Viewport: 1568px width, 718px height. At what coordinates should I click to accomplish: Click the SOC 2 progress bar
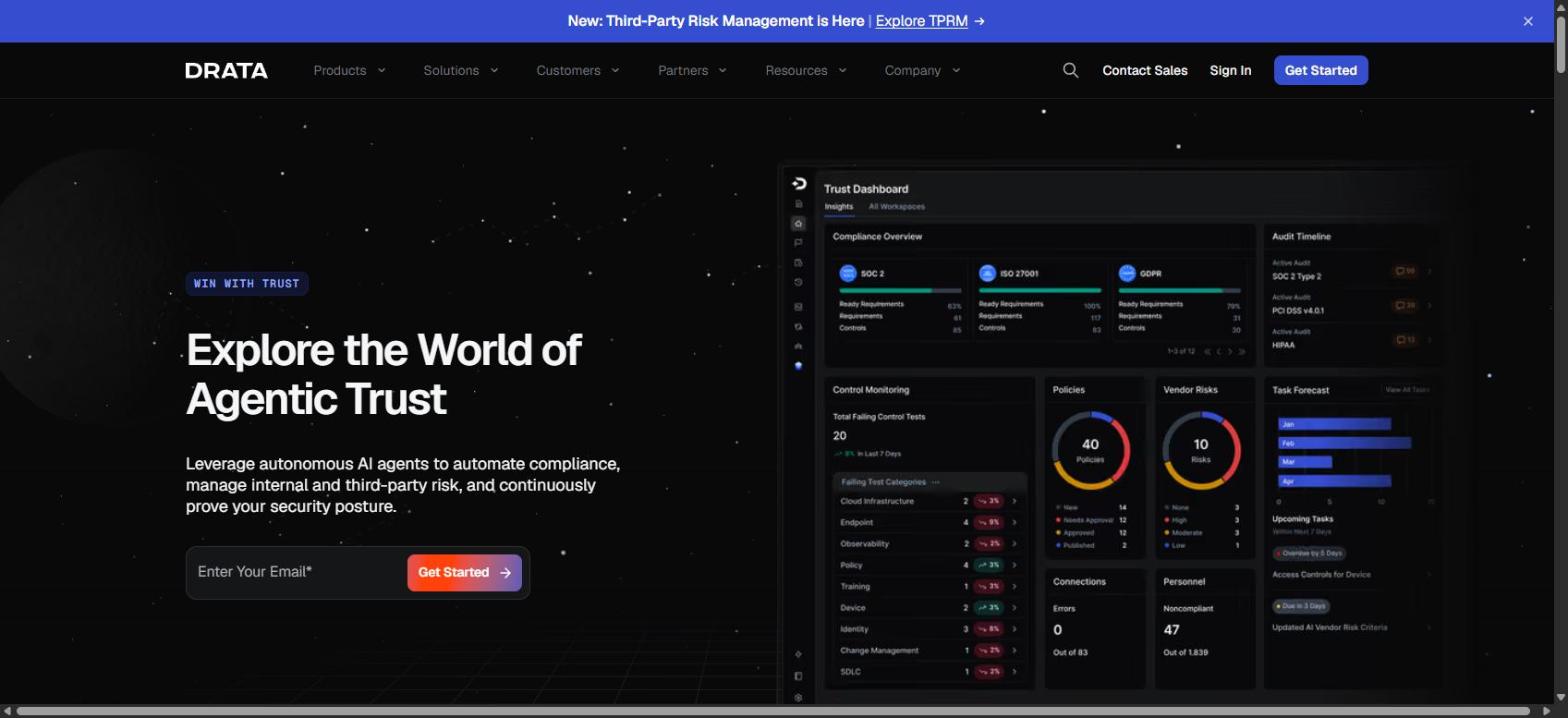[x=900, y=290]
